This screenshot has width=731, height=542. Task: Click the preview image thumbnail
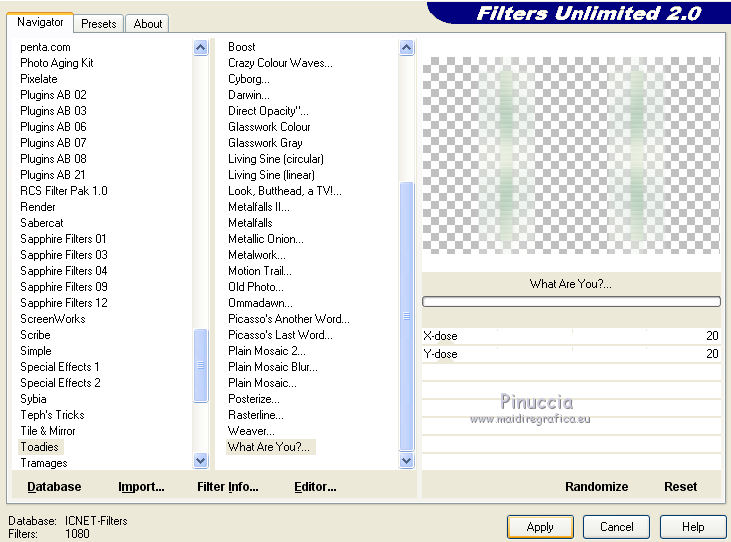click(571, 155)
